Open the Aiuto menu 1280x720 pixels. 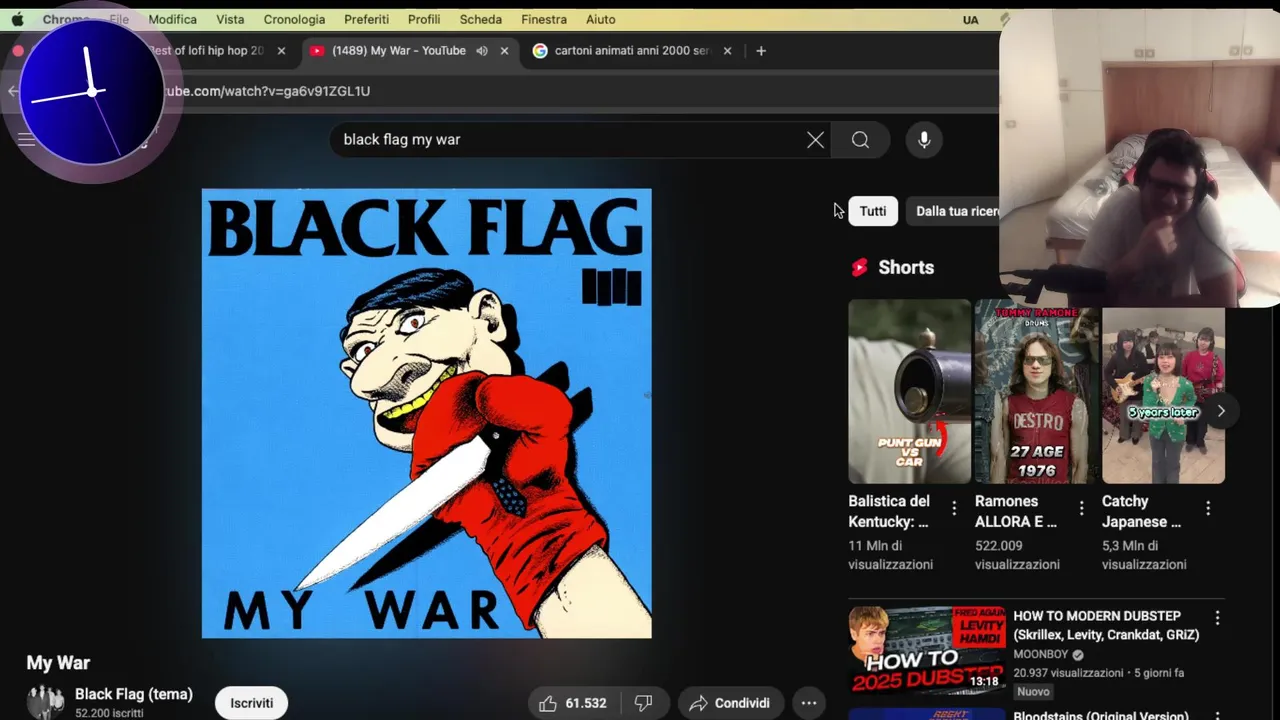[601, 19]
